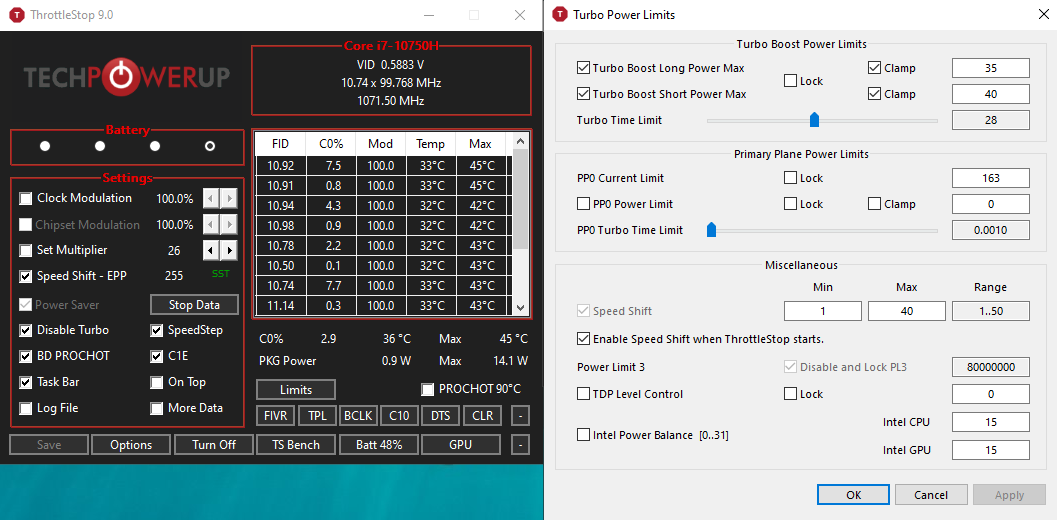This screenshot has width=1057, height=520.
Task: Open the C10 states window
Action: [399, 416]
